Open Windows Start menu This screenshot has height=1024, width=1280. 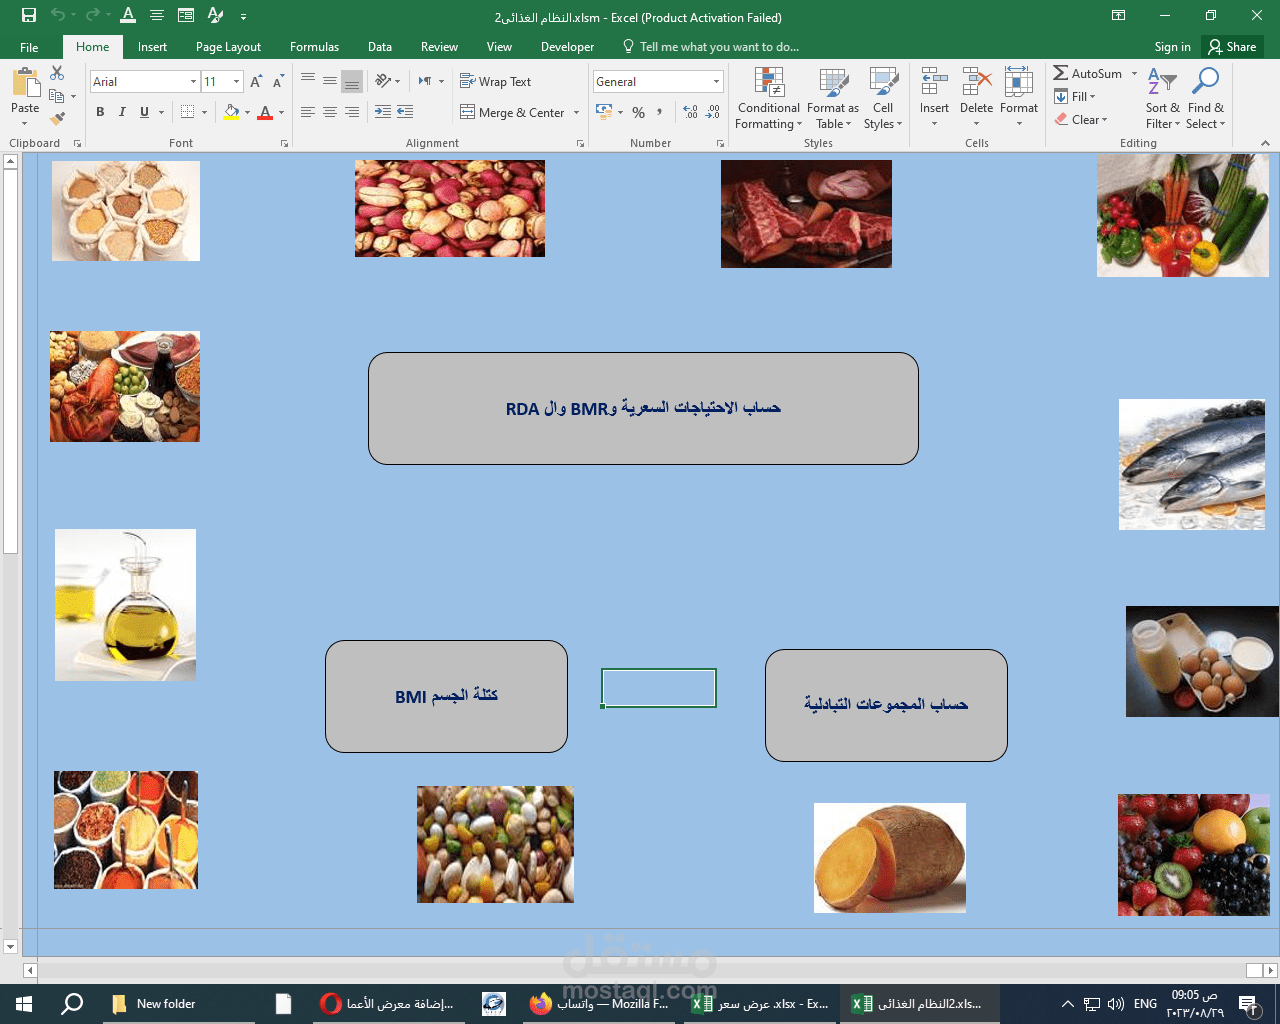click(24, 1004)
